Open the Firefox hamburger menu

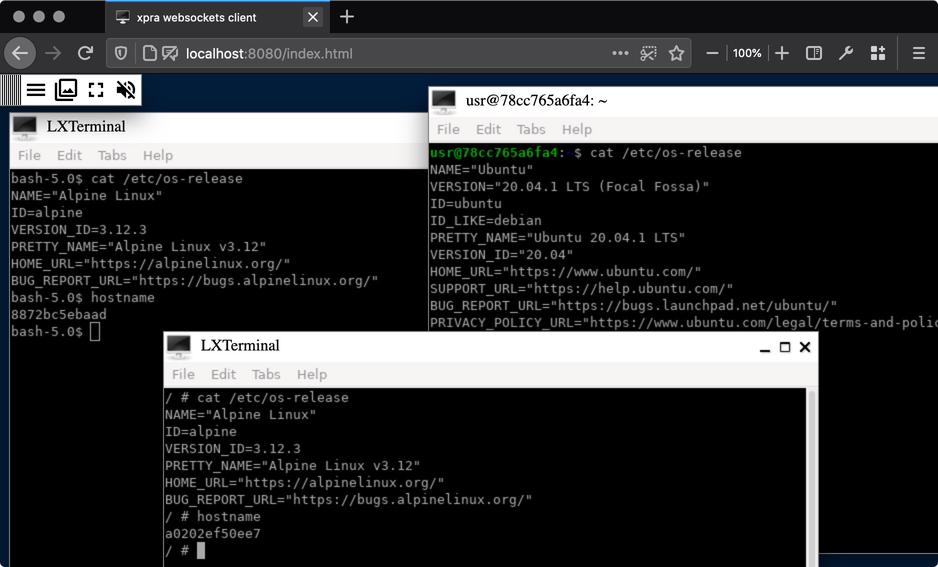[x=919, y=53]
